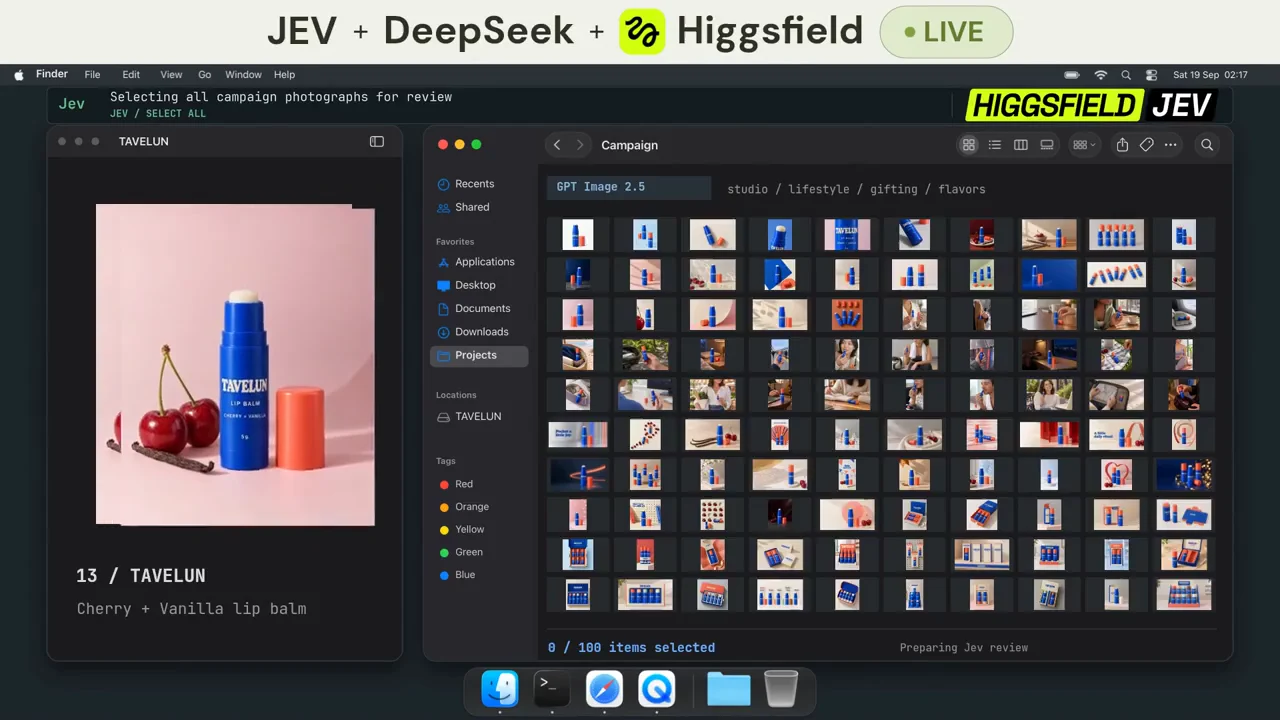Screen dimensions: 1280x720
Task: Click the LIVE badge in top banner
Action: click(946, 32)
